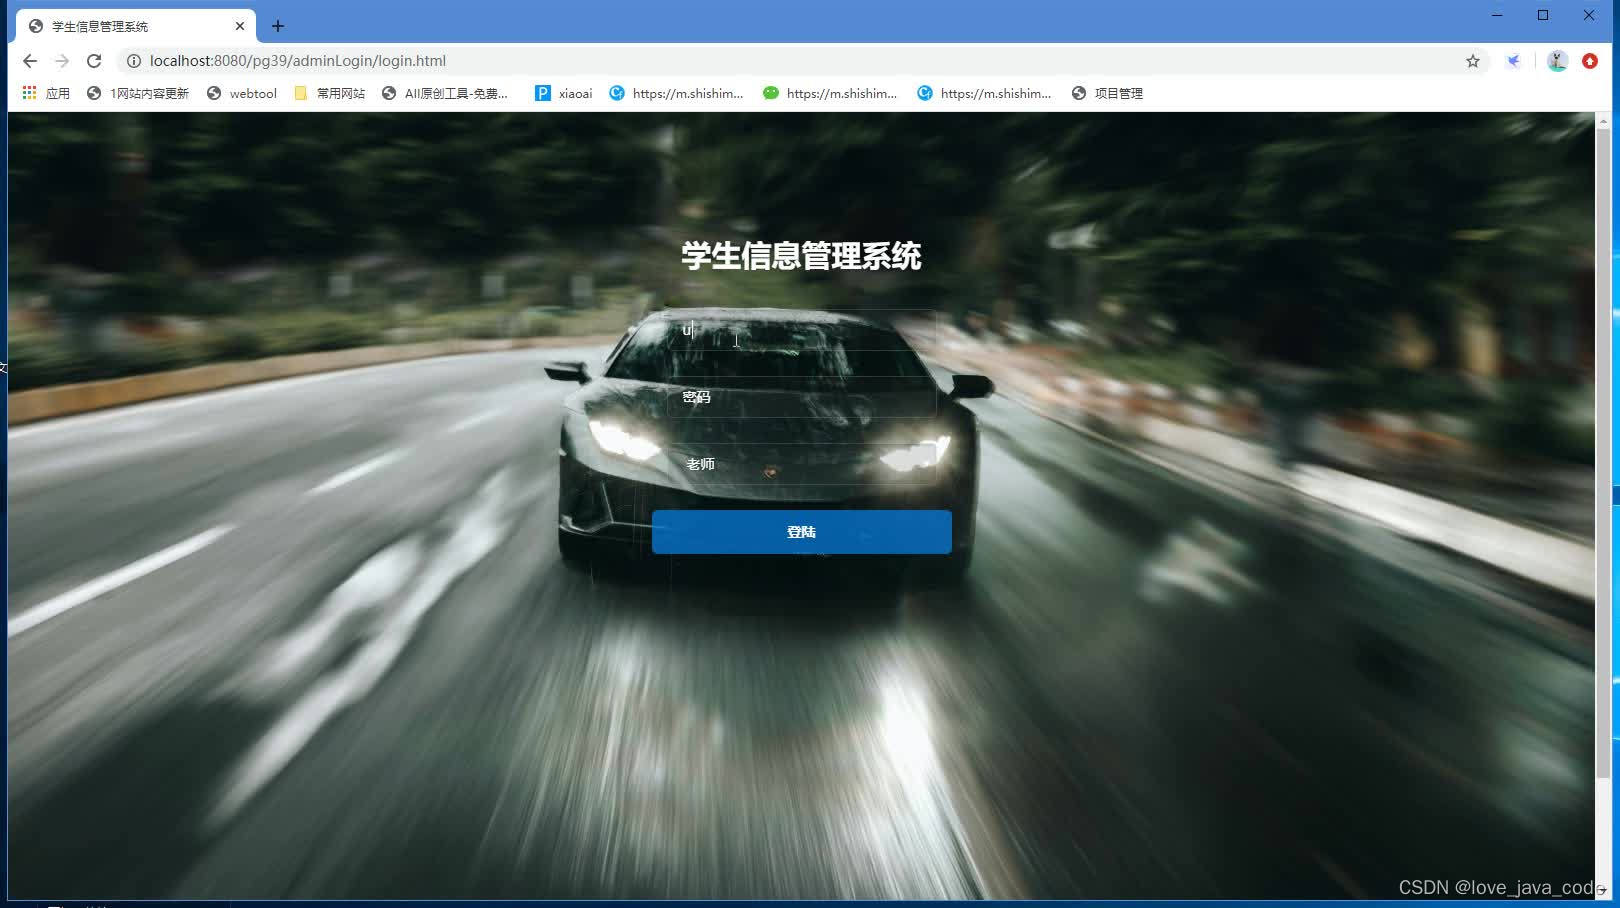This screenshot has height=908, width=1620.
Task: Maximize the browser window
Action: tap(1543, 15)
